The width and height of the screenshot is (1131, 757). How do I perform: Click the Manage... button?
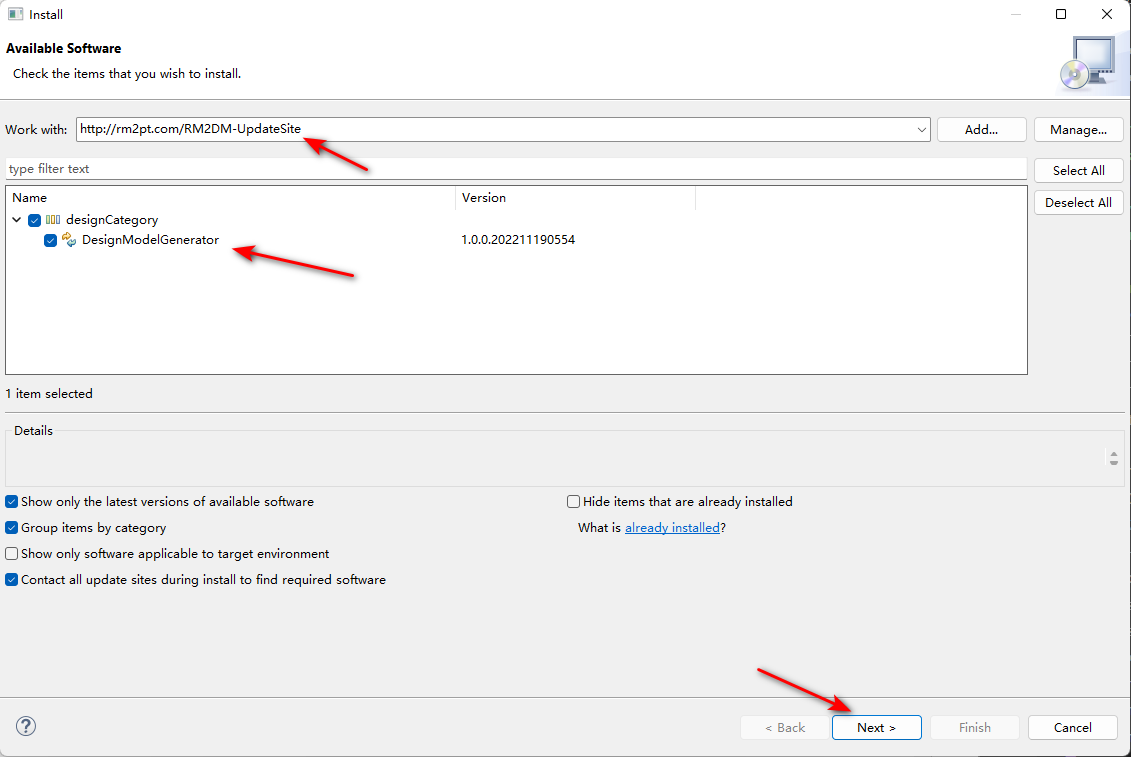[1078, 130]
